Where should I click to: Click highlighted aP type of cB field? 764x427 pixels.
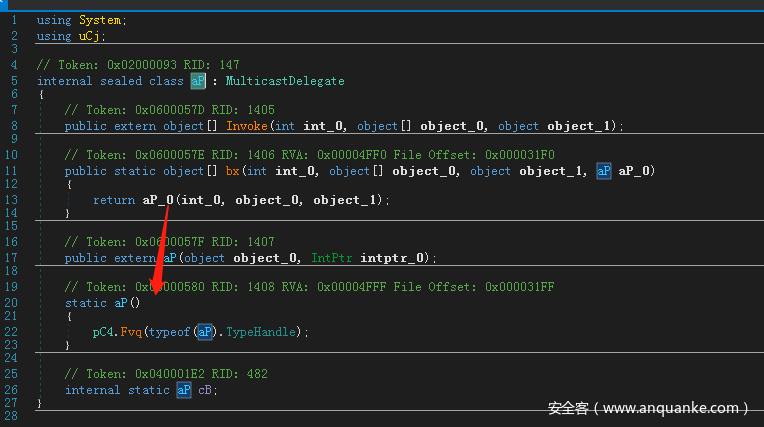[183, 390]
